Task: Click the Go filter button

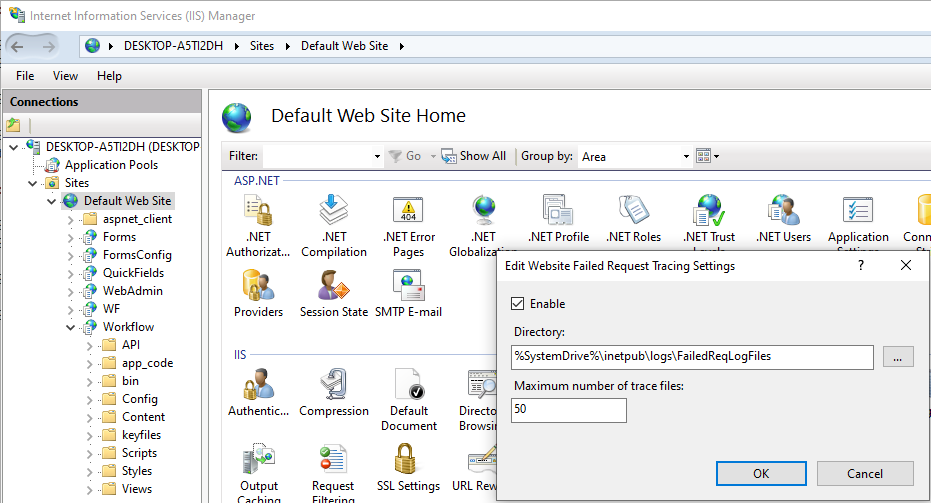Action: 405,156
